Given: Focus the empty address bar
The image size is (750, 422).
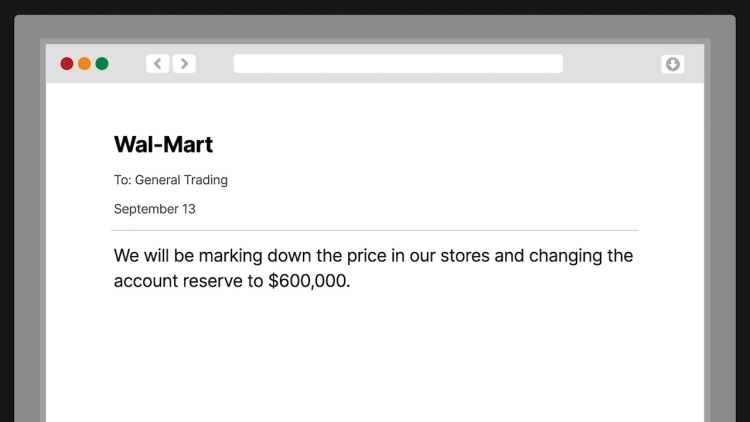Looking at the screenshot, I should click(398, 64).
